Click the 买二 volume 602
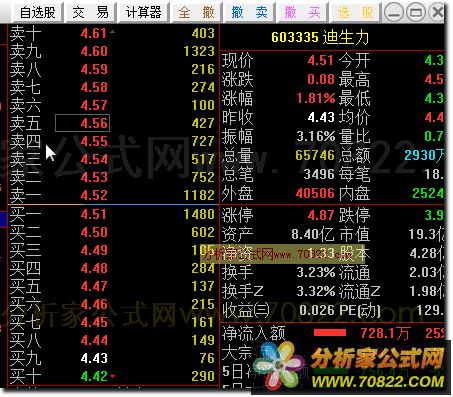453x397 pixels. click(x=203, y=232)
